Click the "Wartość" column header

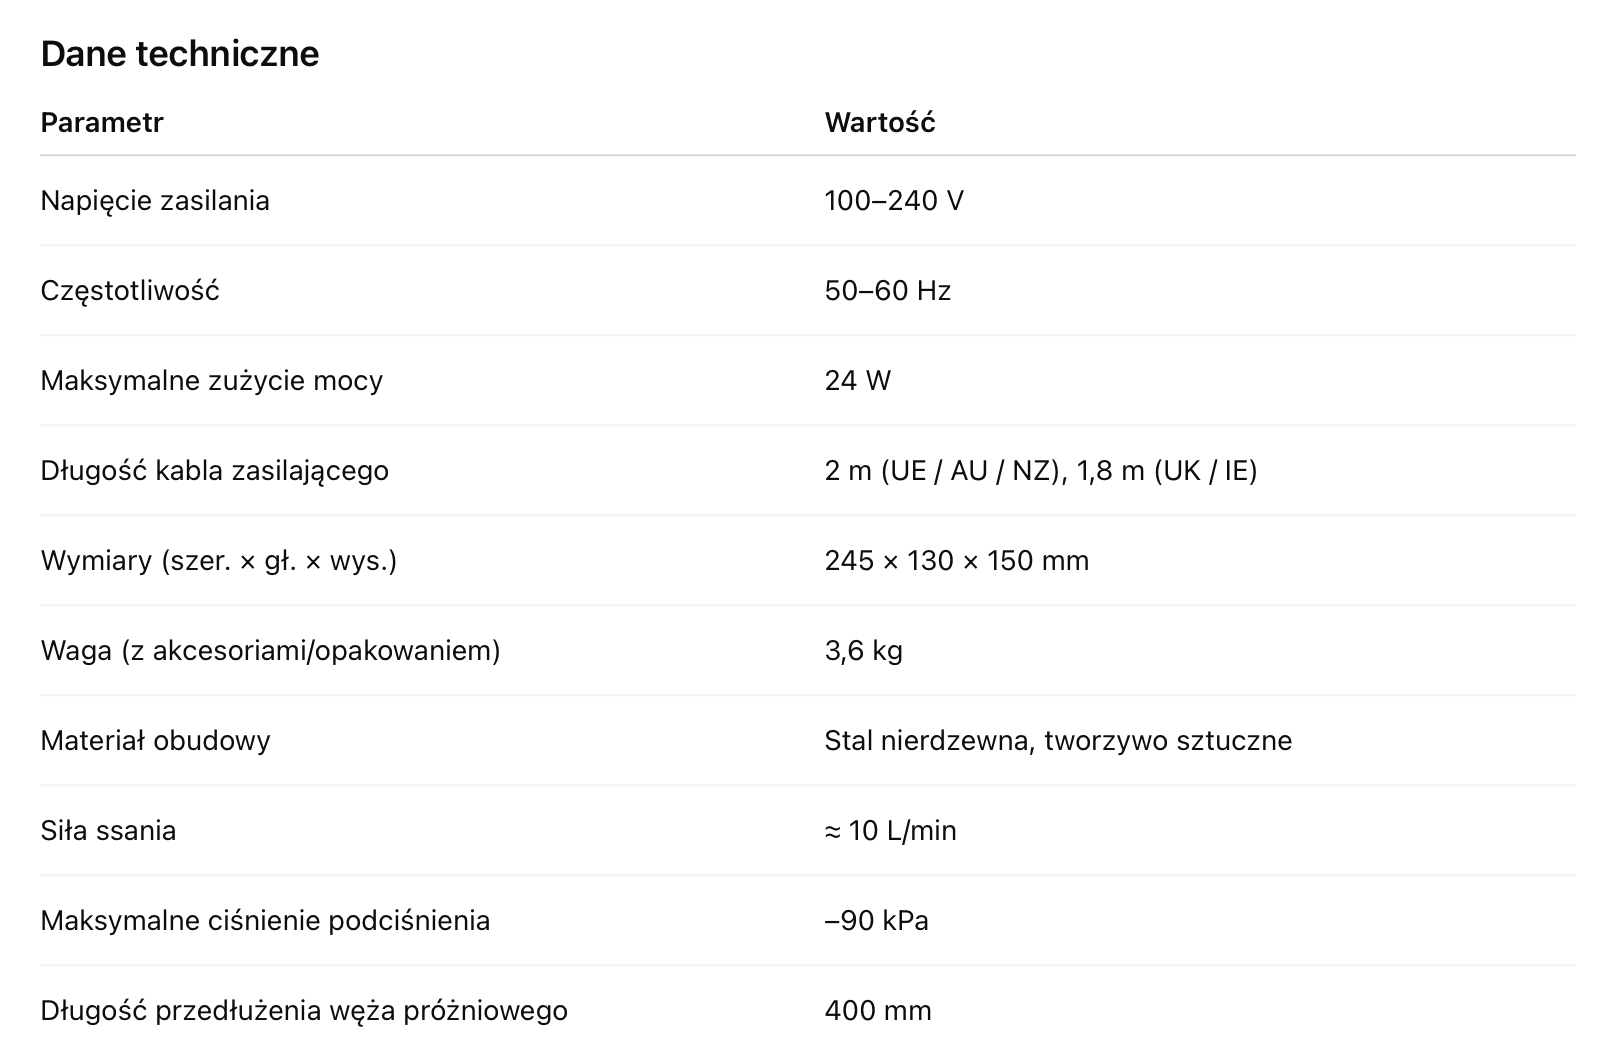pyautogui.click(x=880, y=123)
